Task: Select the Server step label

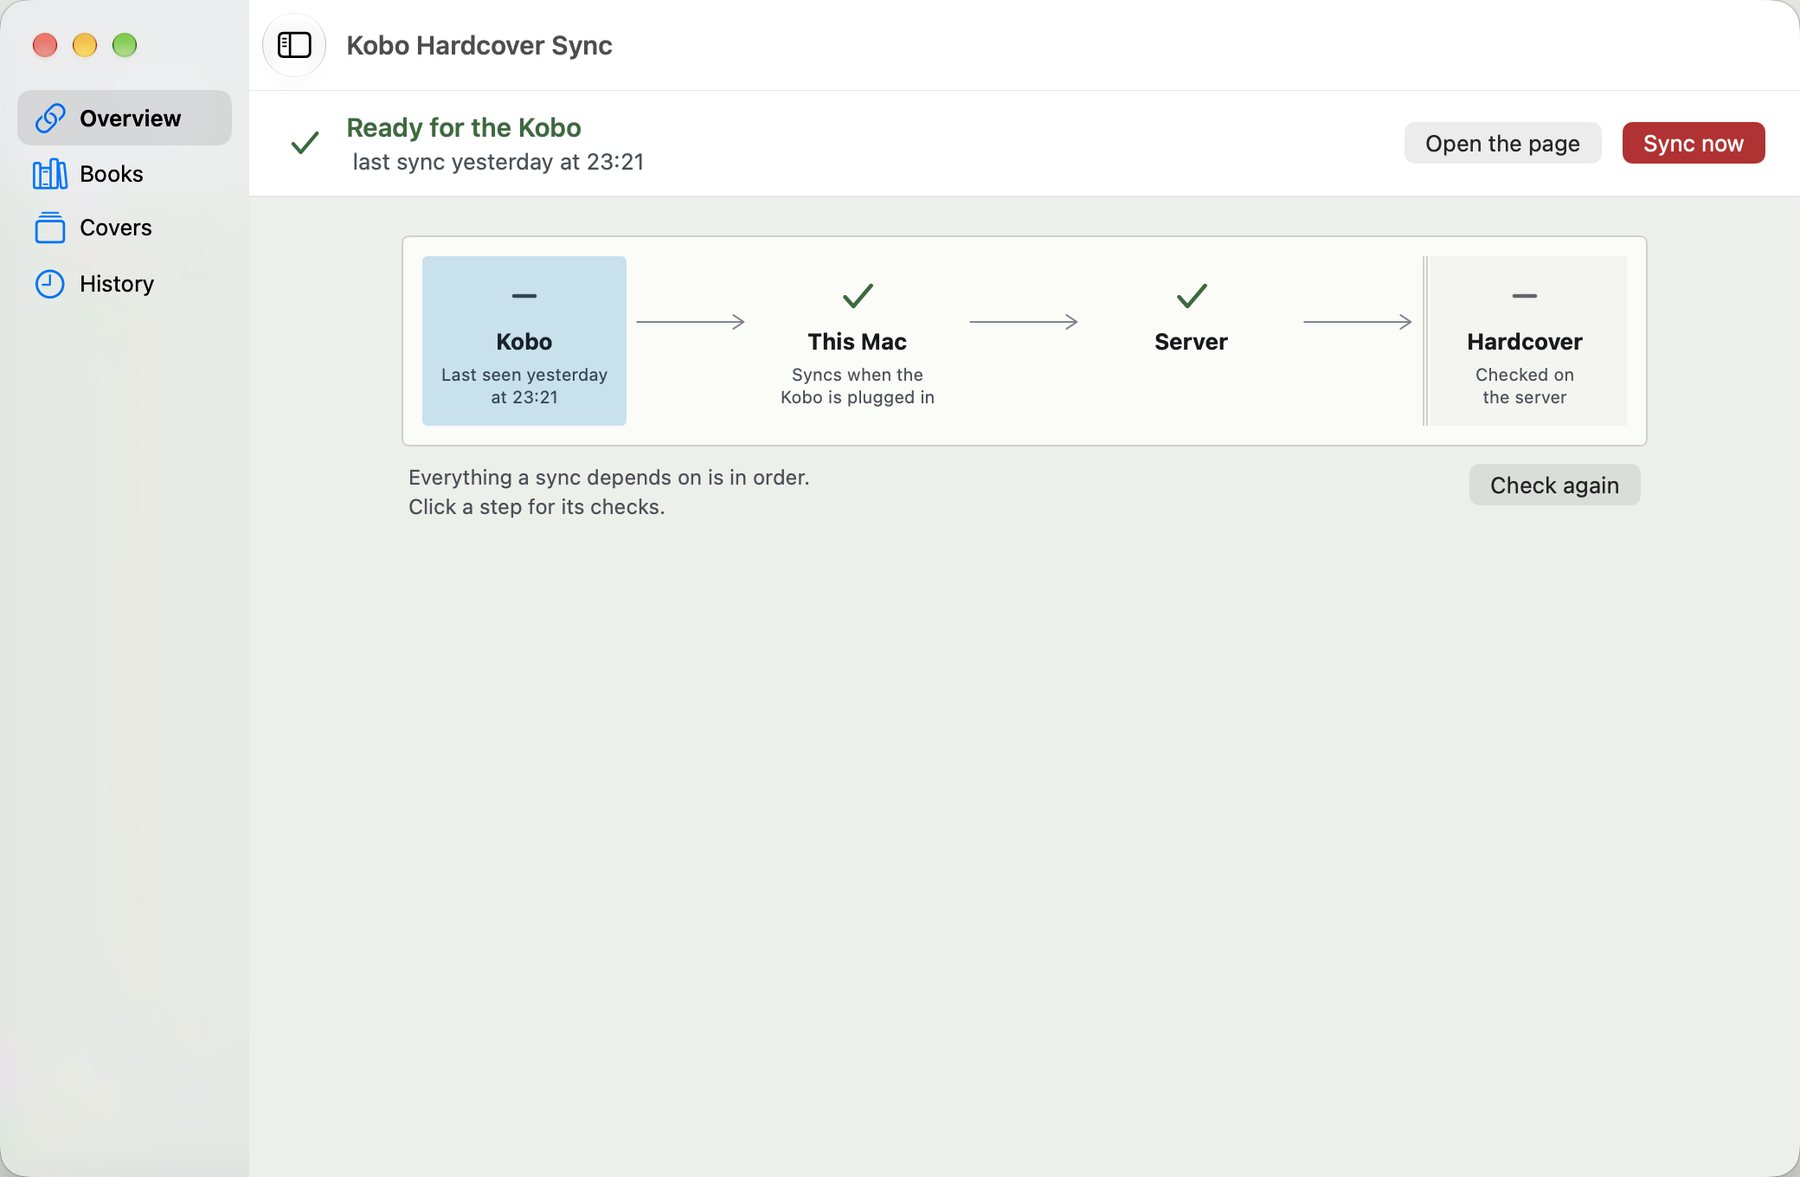Action: click(x=1191, y=342)
